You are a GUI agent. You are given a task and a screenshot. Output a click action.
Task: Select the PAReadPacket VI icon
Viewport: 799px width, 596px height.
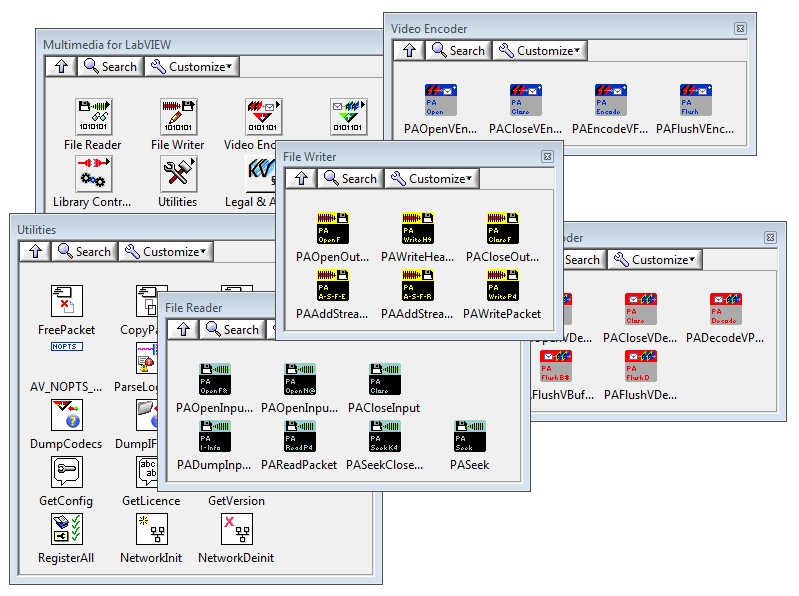[300, 436]
